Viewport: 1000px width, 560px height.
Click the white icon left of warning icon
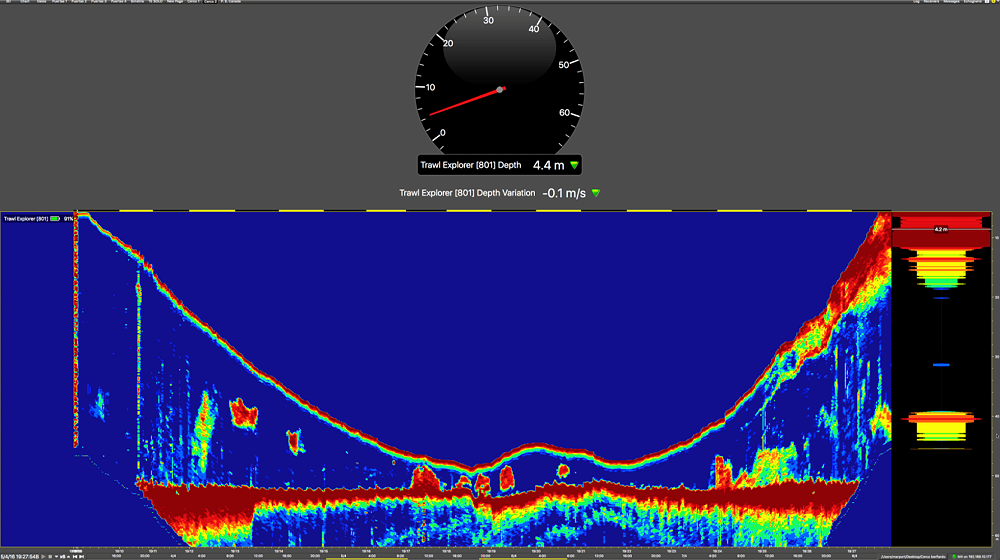coord(987,2)
